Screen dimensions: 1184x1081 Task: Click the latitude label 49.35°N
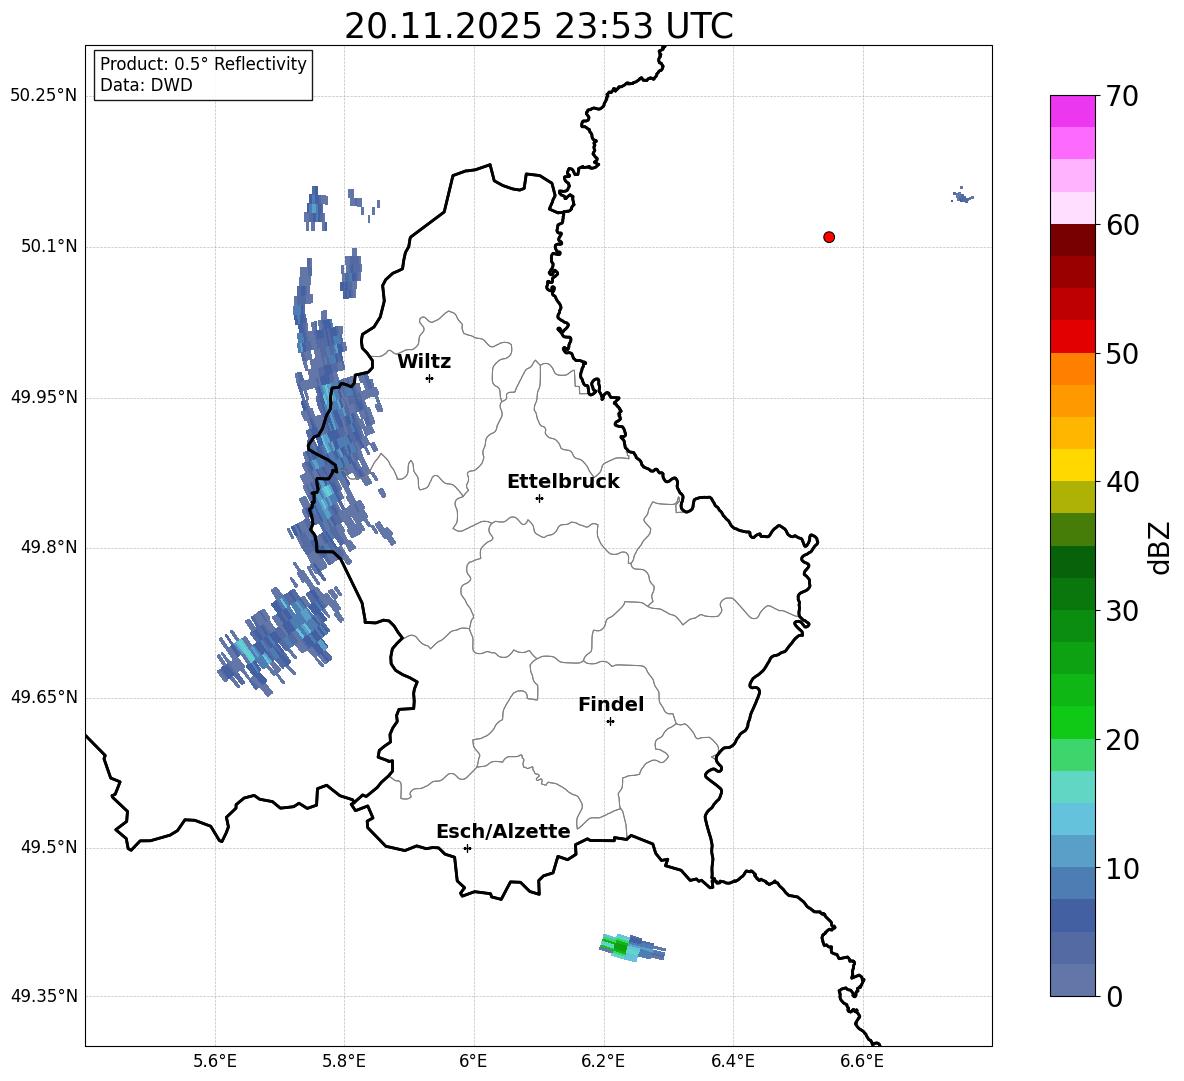[x=44, y=996]
